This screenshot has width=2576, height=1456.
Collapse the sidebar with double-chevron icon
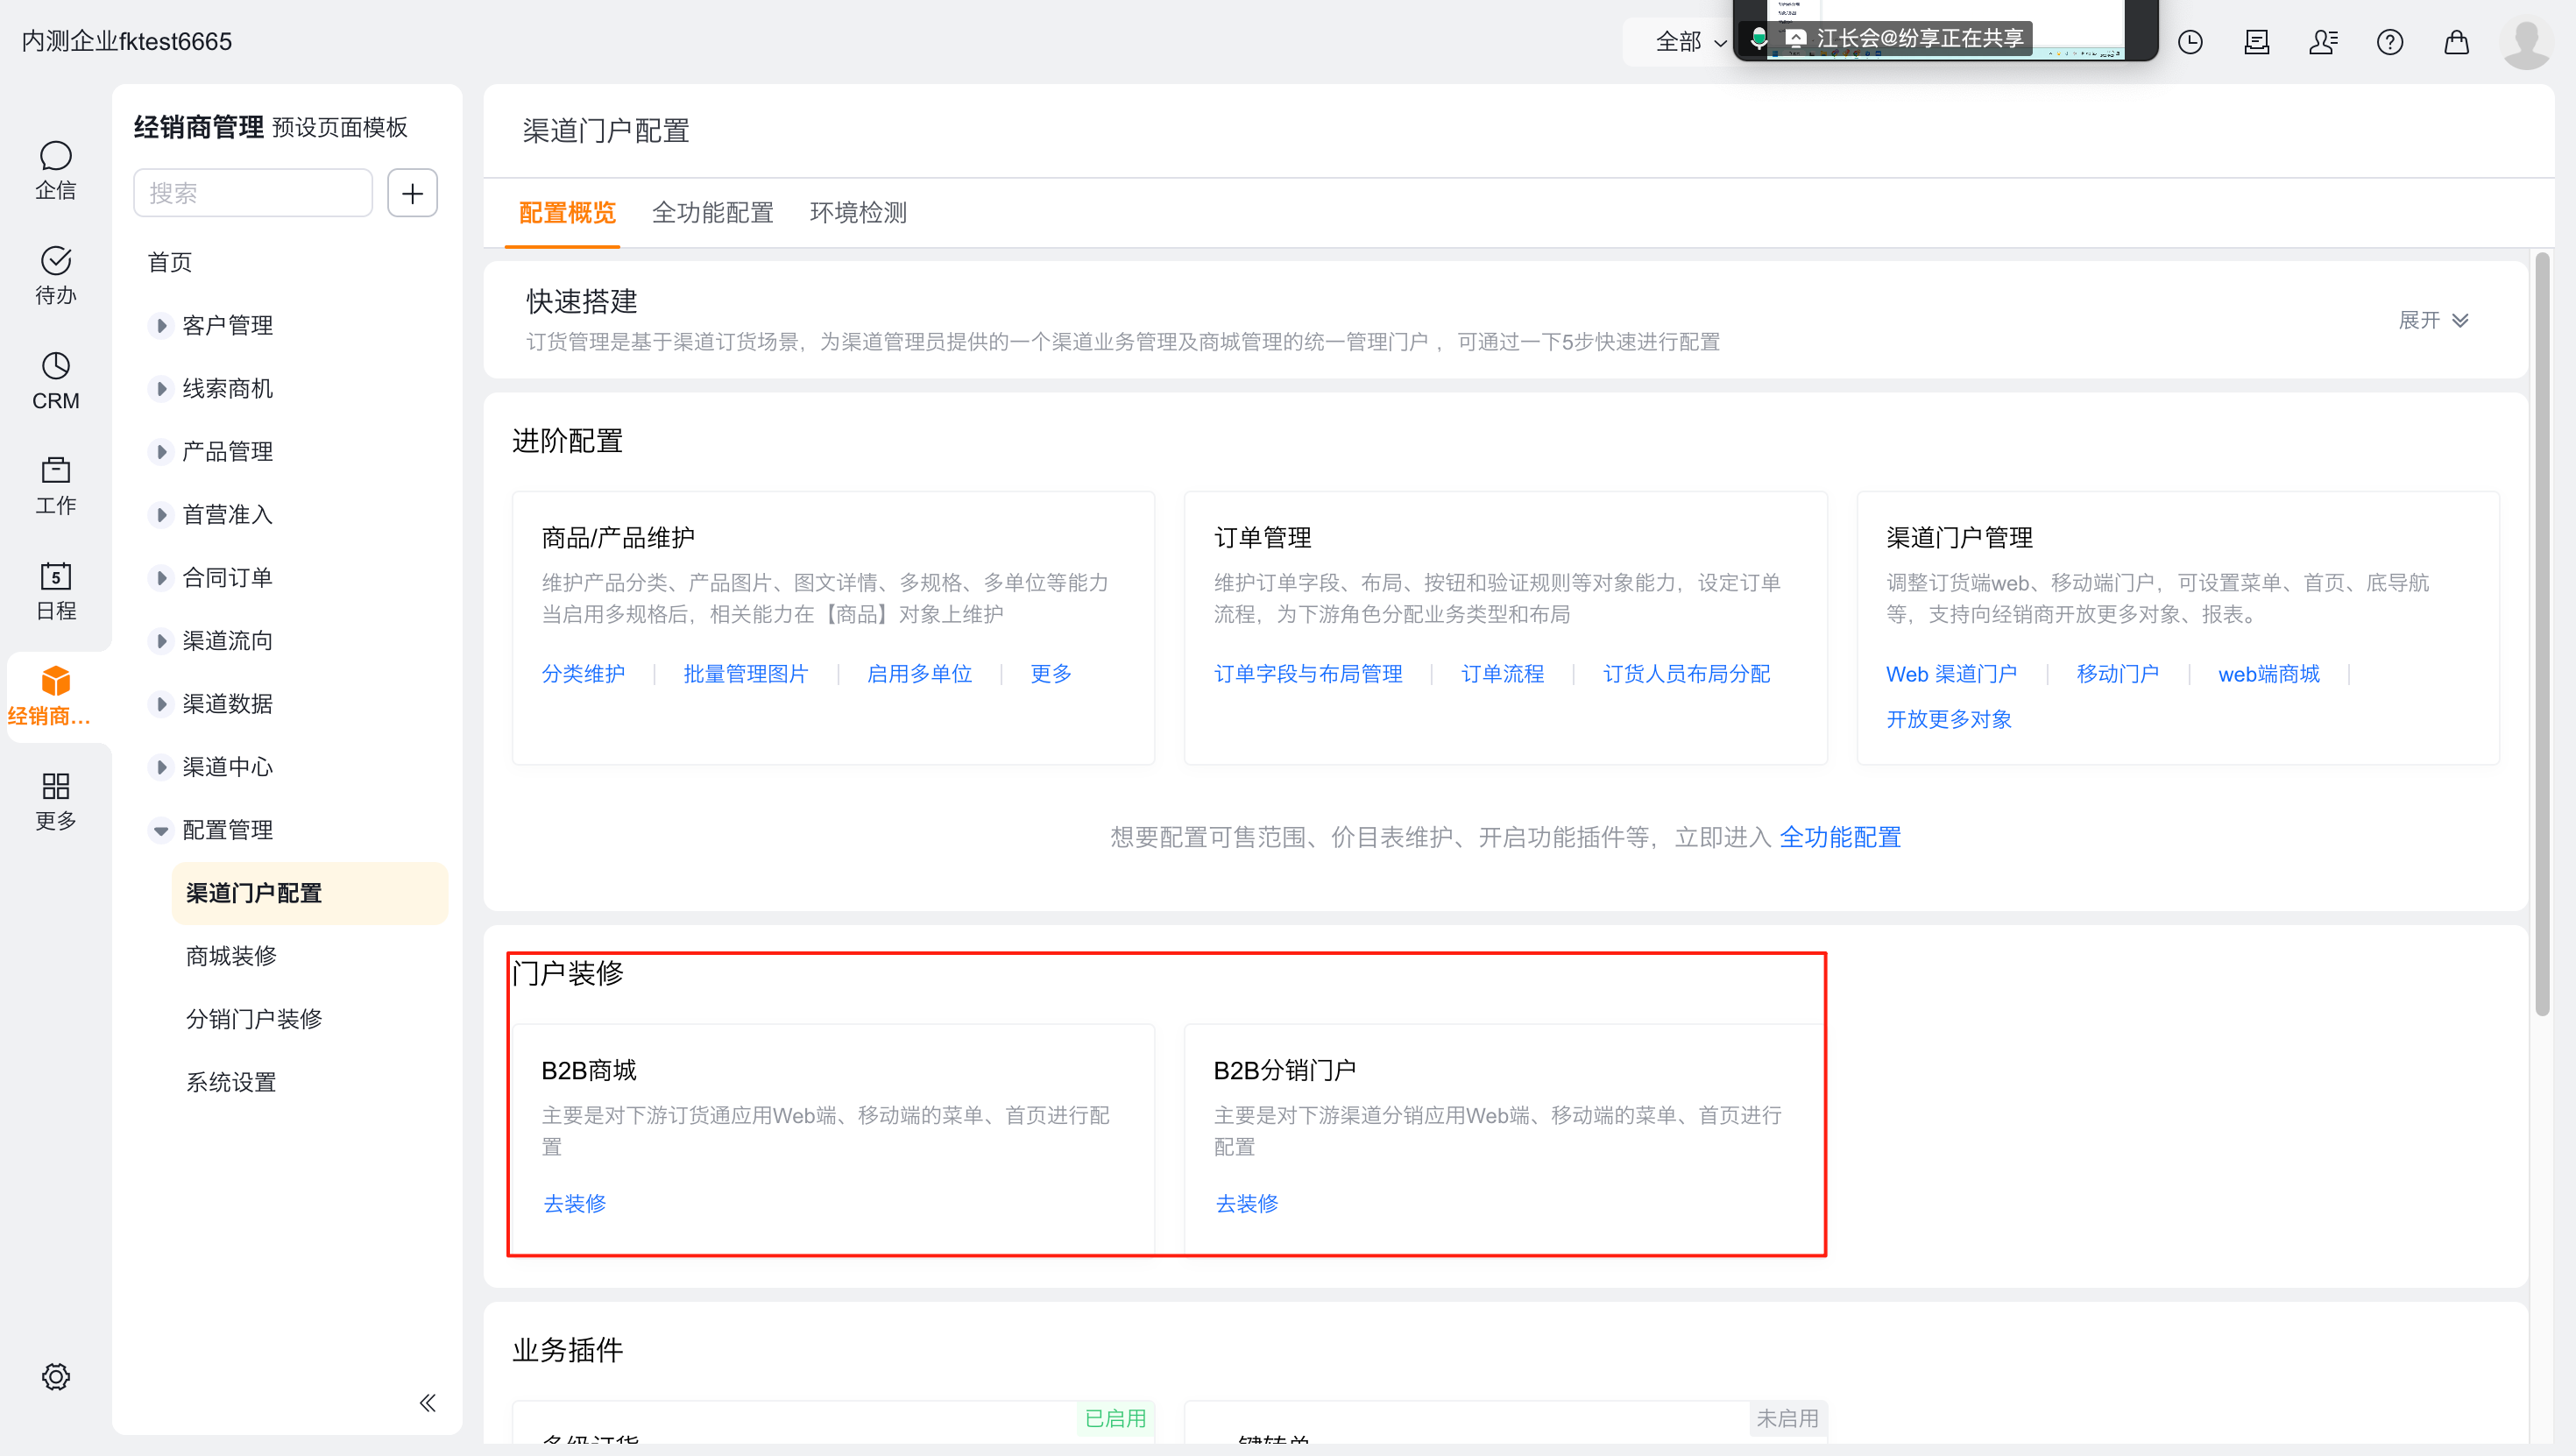pos(427,1403)
